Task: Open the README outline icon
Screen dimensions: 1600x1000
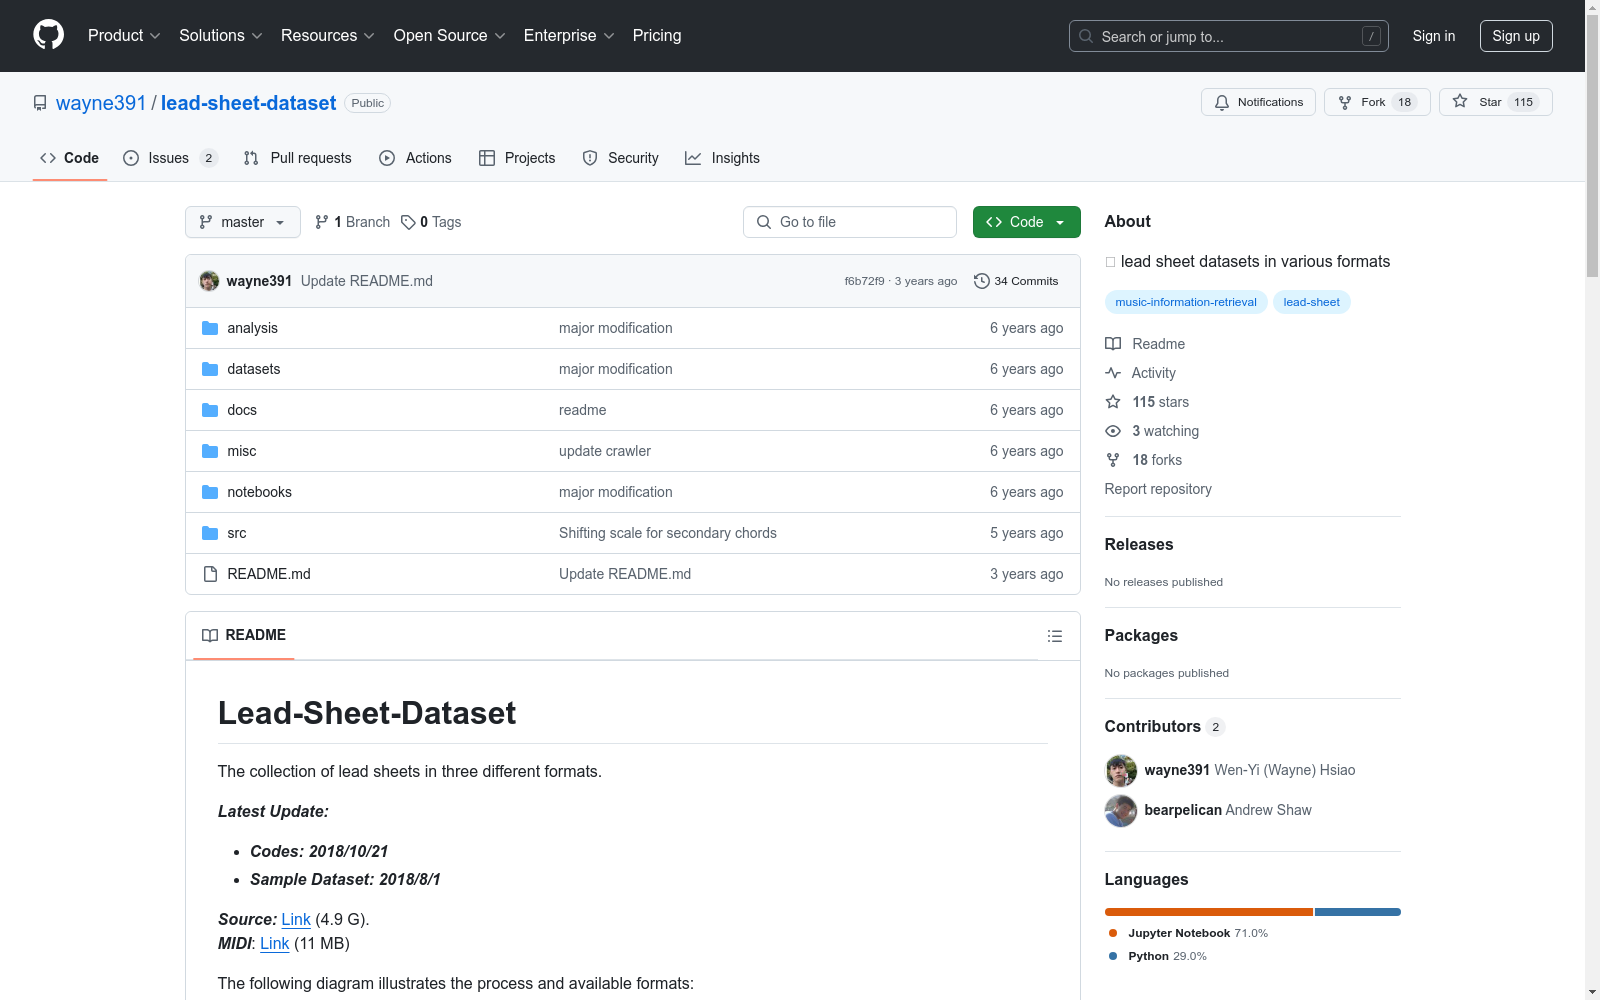Action: tap(1054, 636)
